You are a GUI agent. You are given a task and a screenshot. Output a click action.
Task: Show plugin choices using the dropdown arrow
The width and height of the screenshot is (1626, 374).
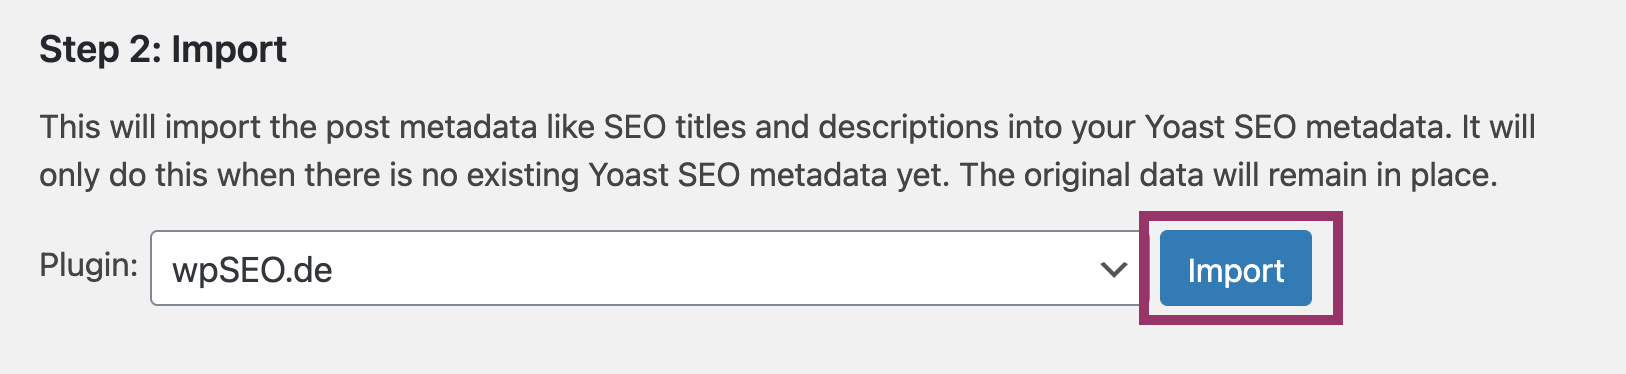coord(1113,269)
